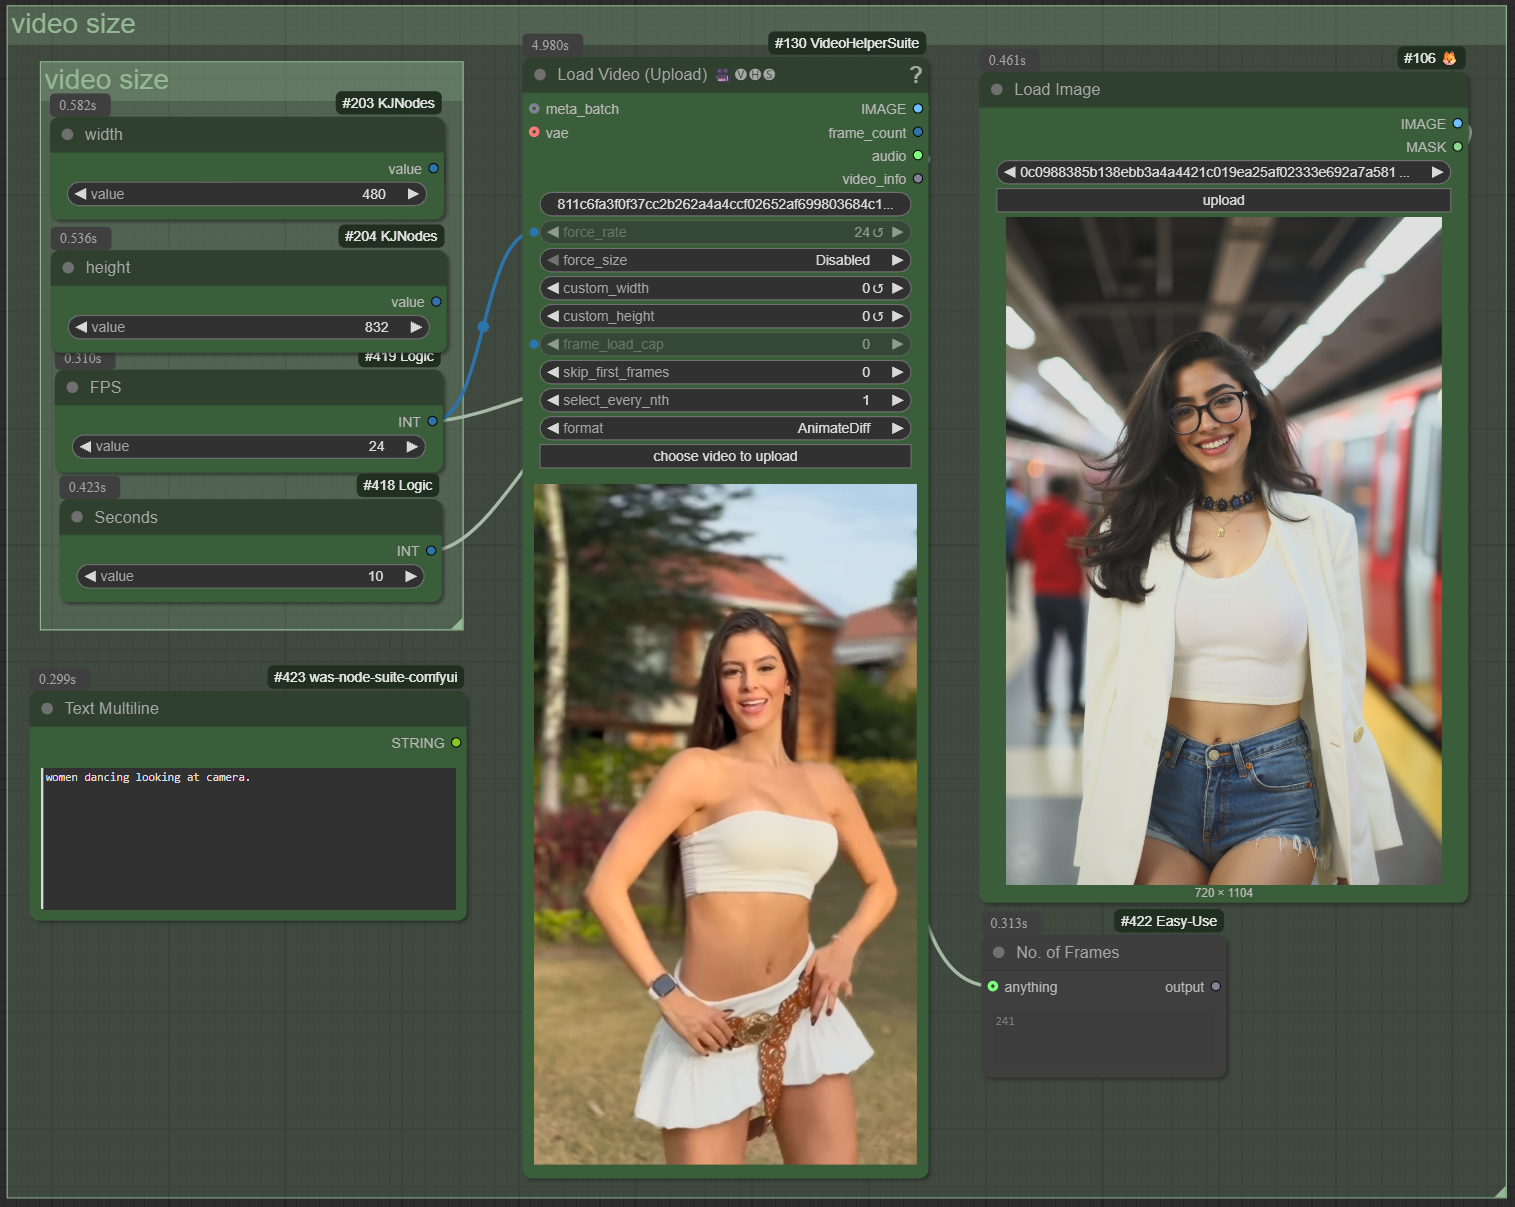Screen dimensions: 1515x1207
Task: Click the Seconds value field showing 10
Action: click(250, 576)
